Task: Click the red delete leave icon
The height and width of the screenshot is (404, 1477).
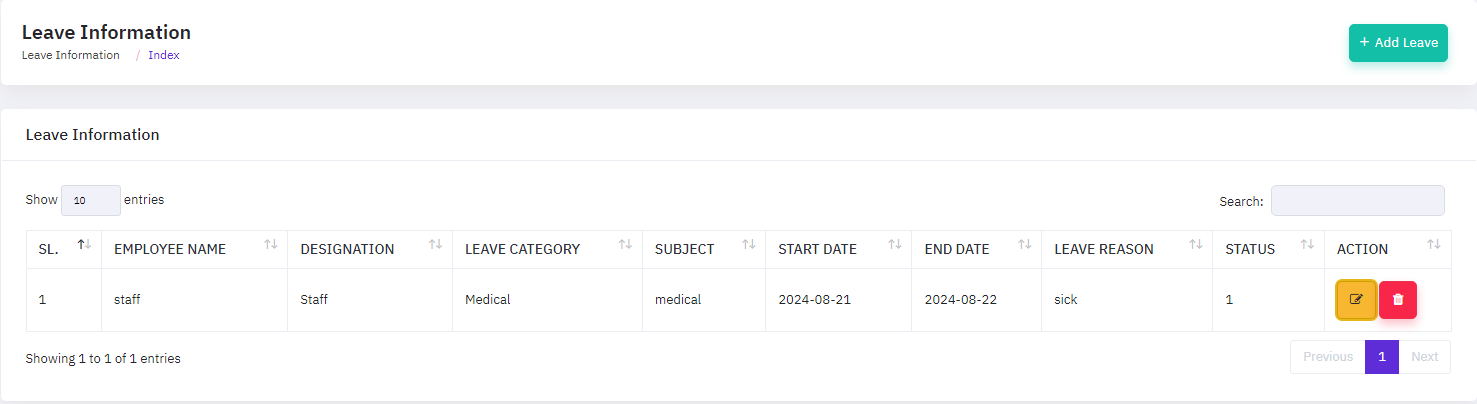Action: tap(1398, 299)
